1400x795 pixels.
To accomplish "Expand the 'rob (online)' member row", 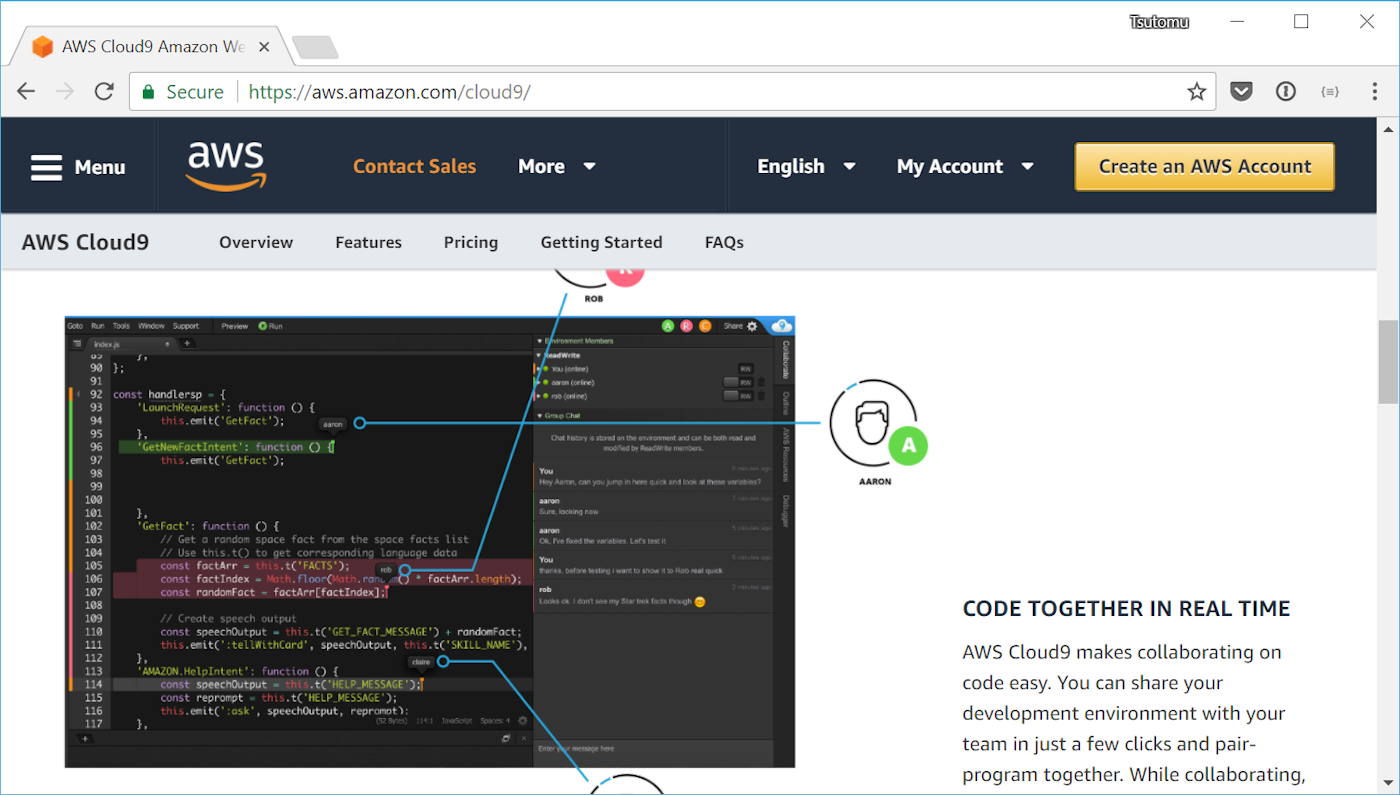I will 539,396.
